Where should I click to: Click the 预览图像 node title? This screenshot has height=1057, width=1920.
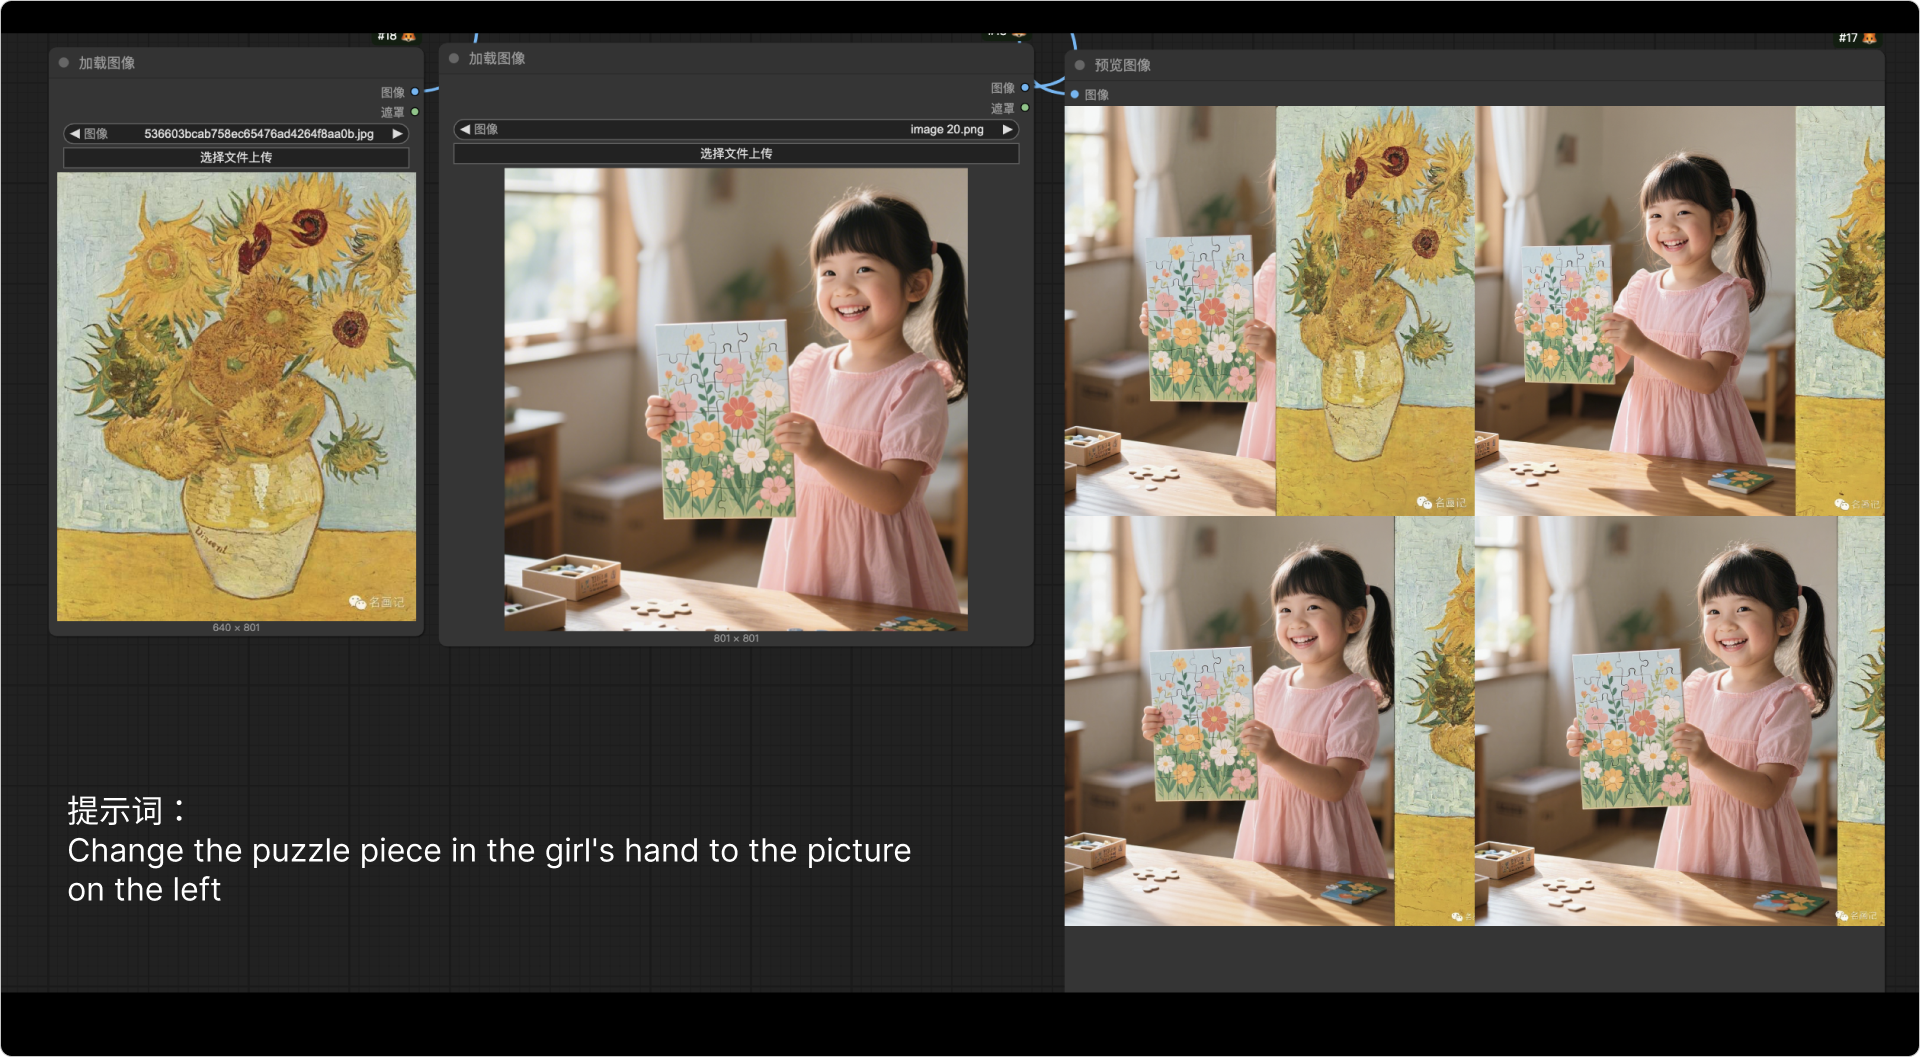[1122, 65]
